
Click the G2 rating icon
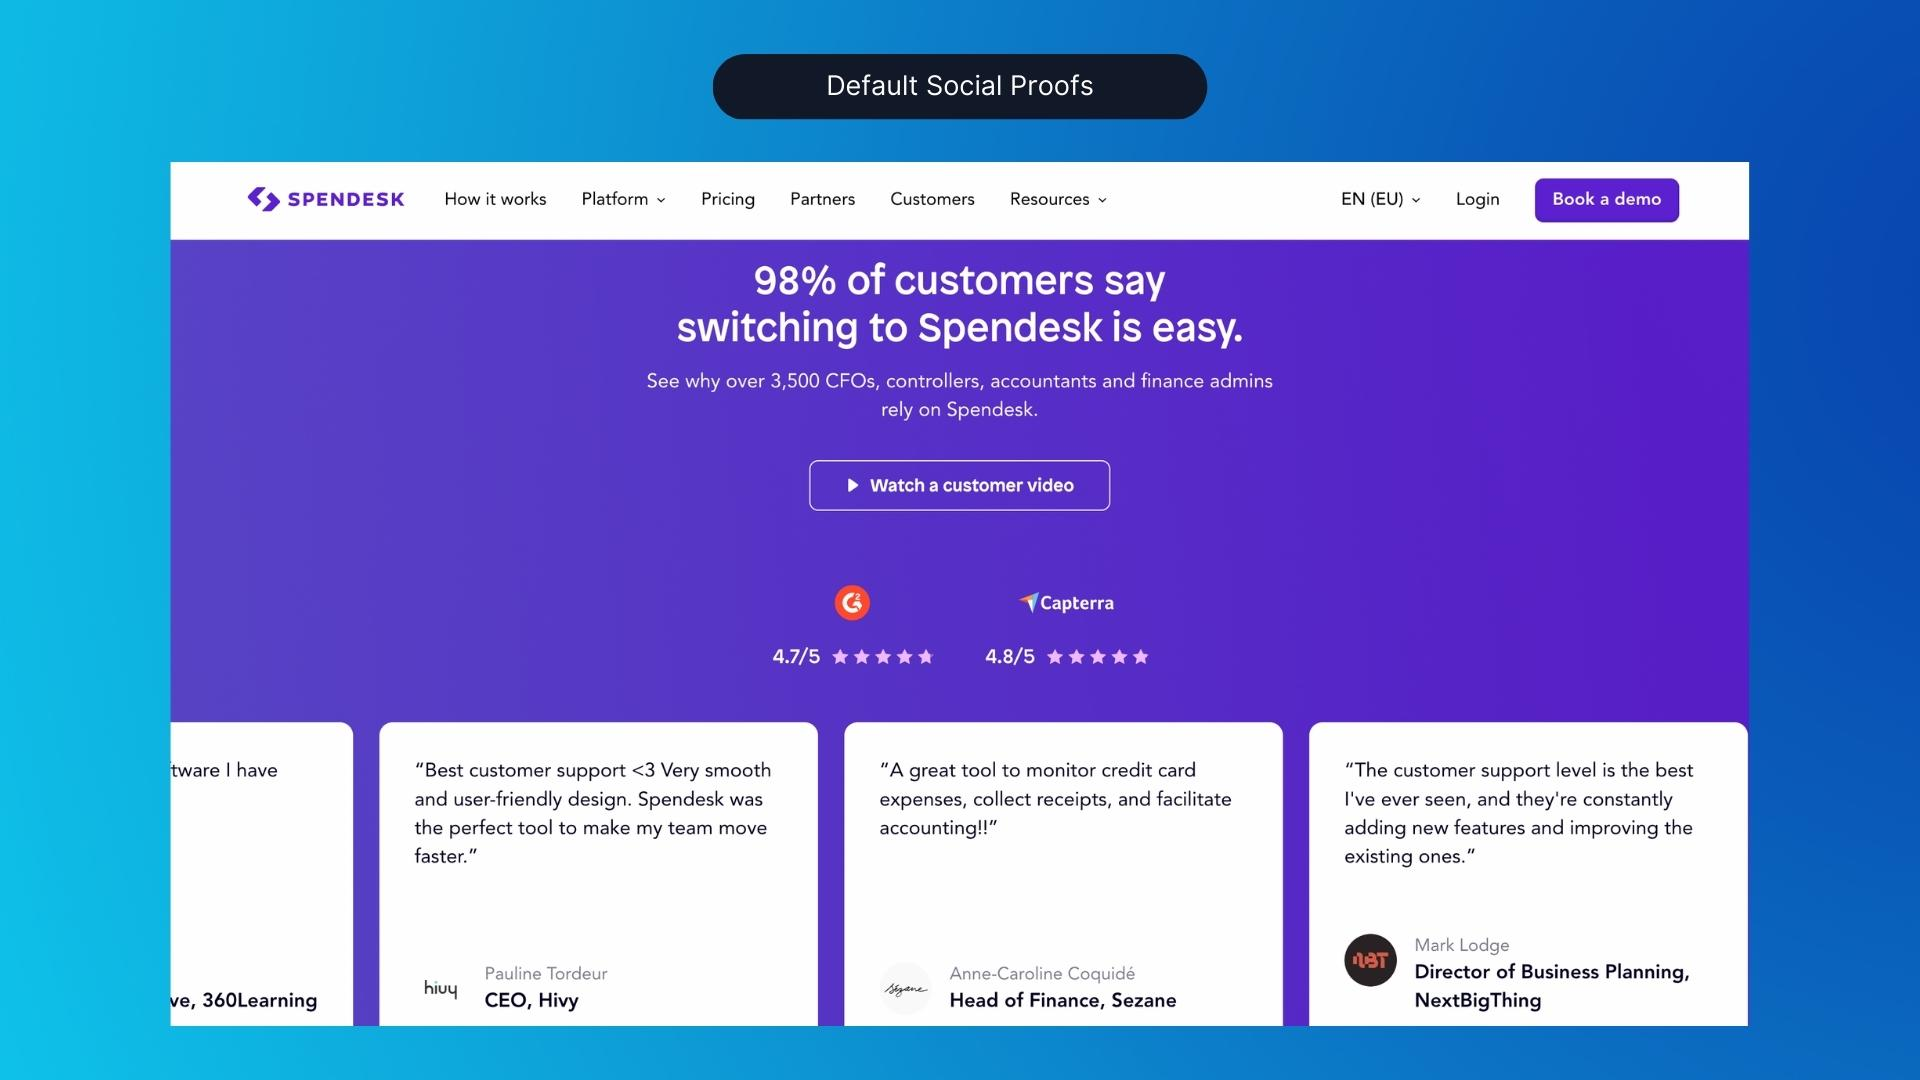[852, 603]
